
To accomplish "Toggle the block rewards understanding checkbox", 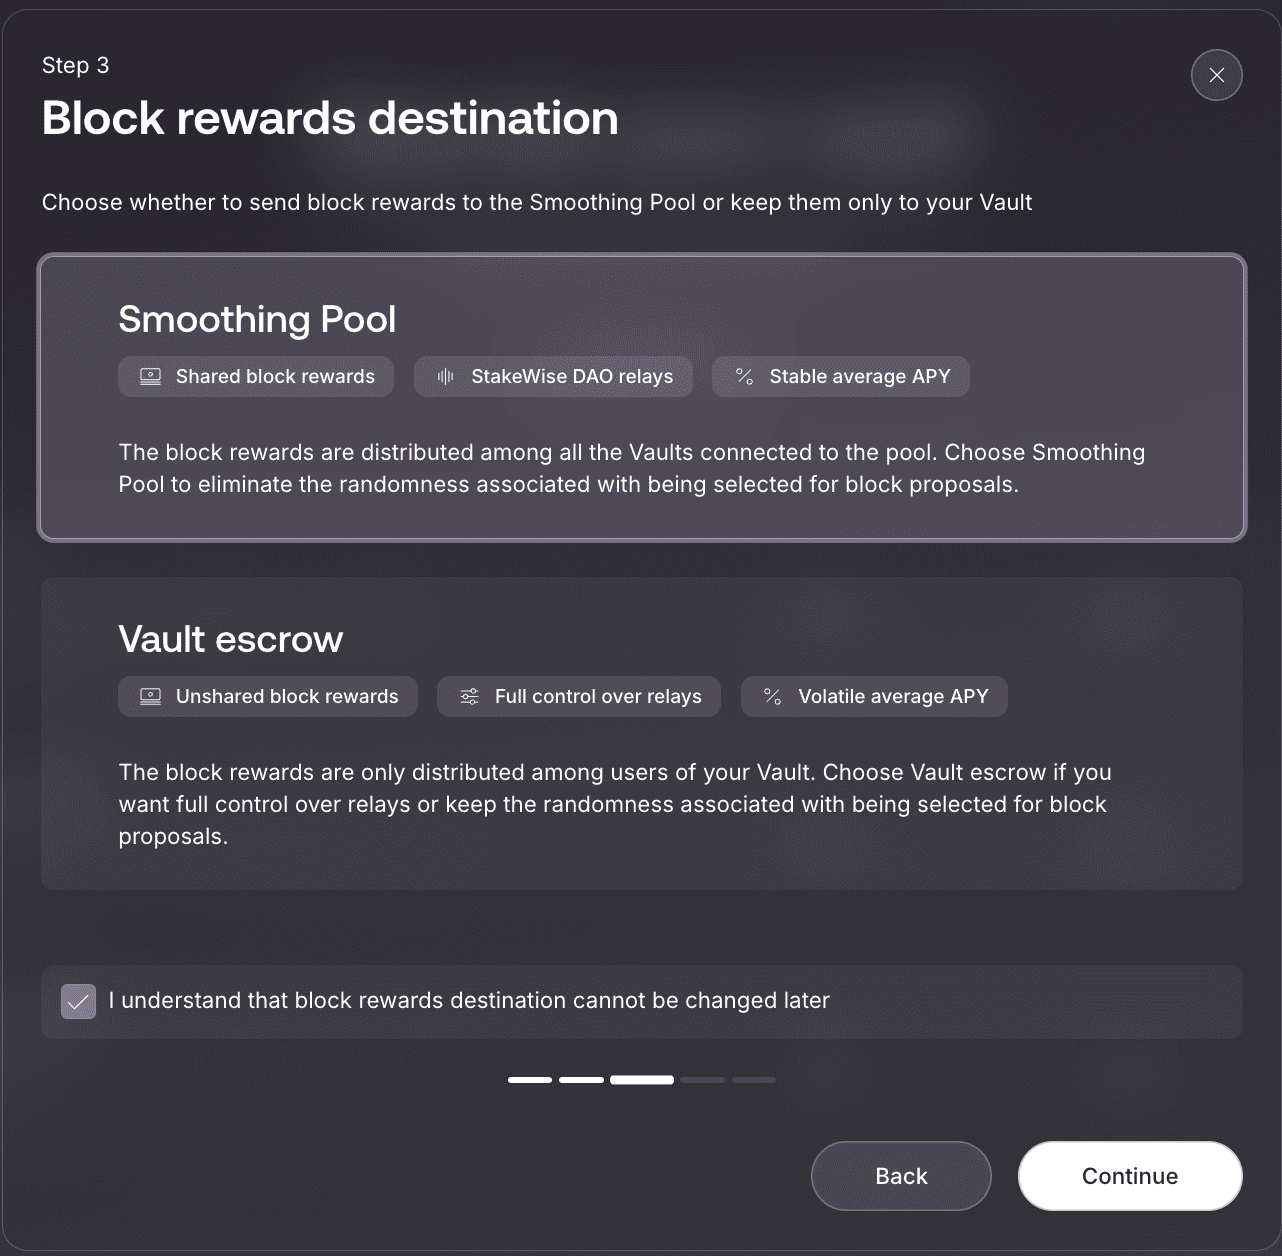I will pos(78,1001).
